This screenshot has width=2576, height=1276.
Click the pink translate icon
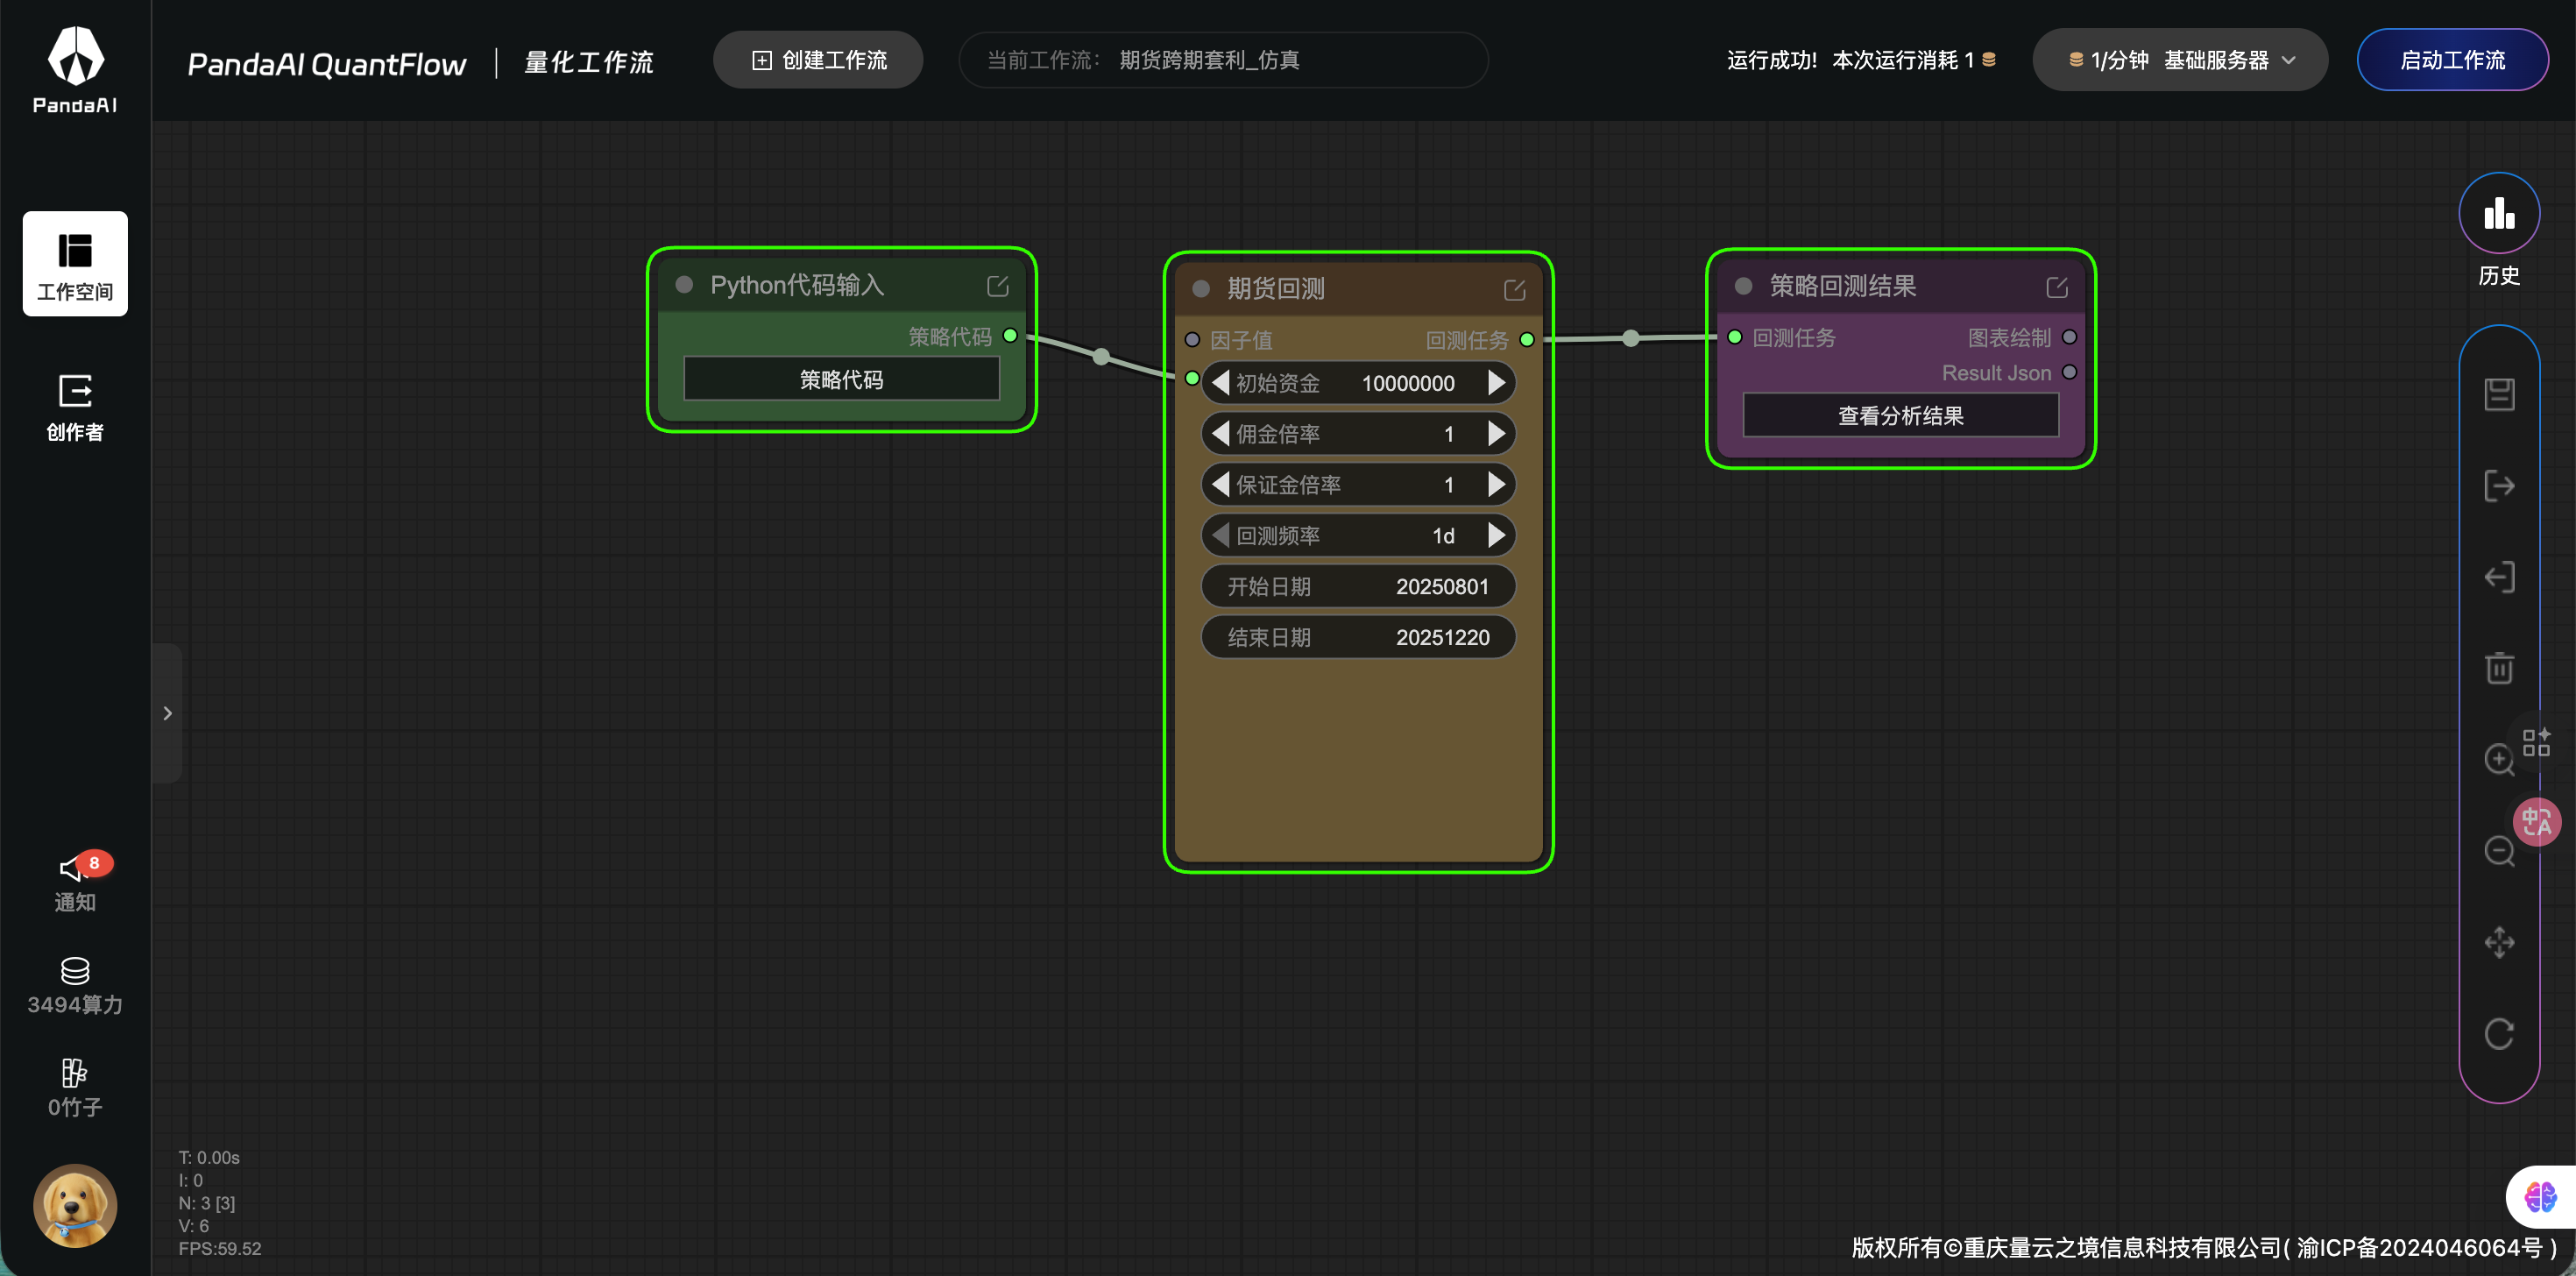click(2537, 822)
